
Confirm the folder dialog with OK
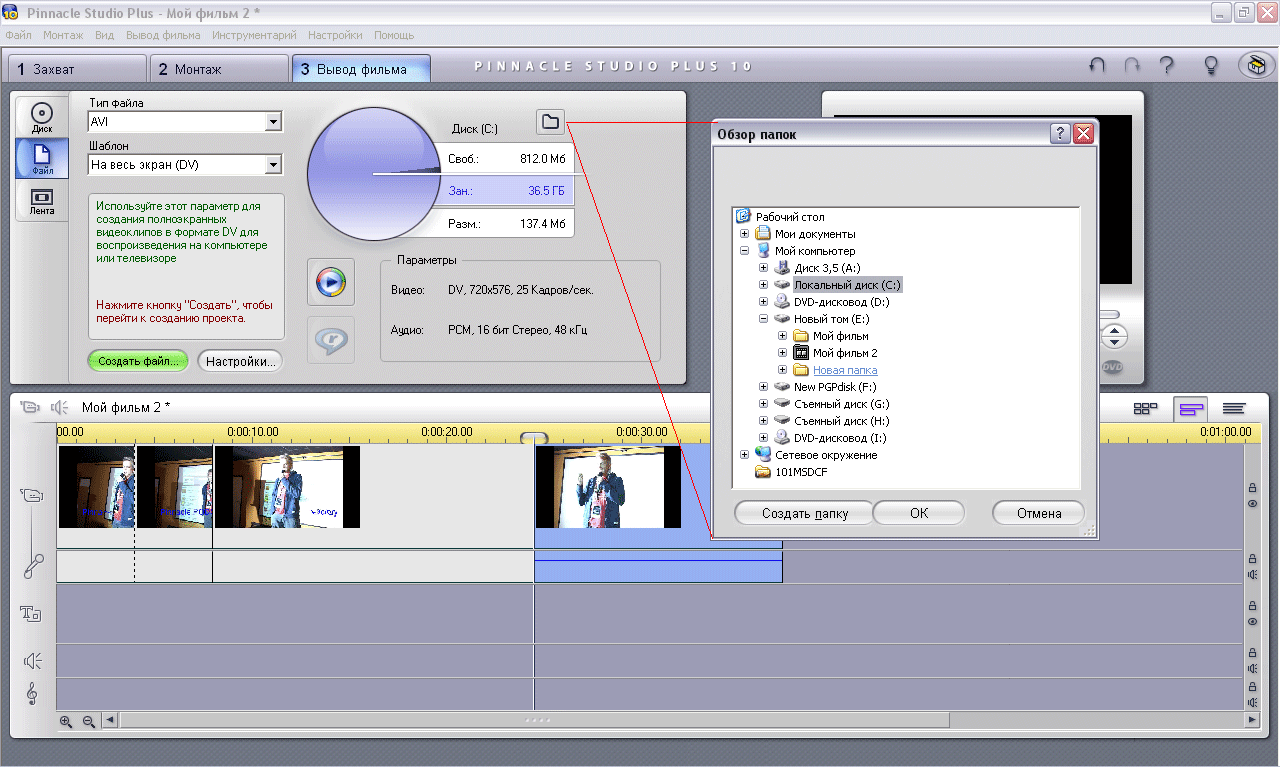pos(919,513)
